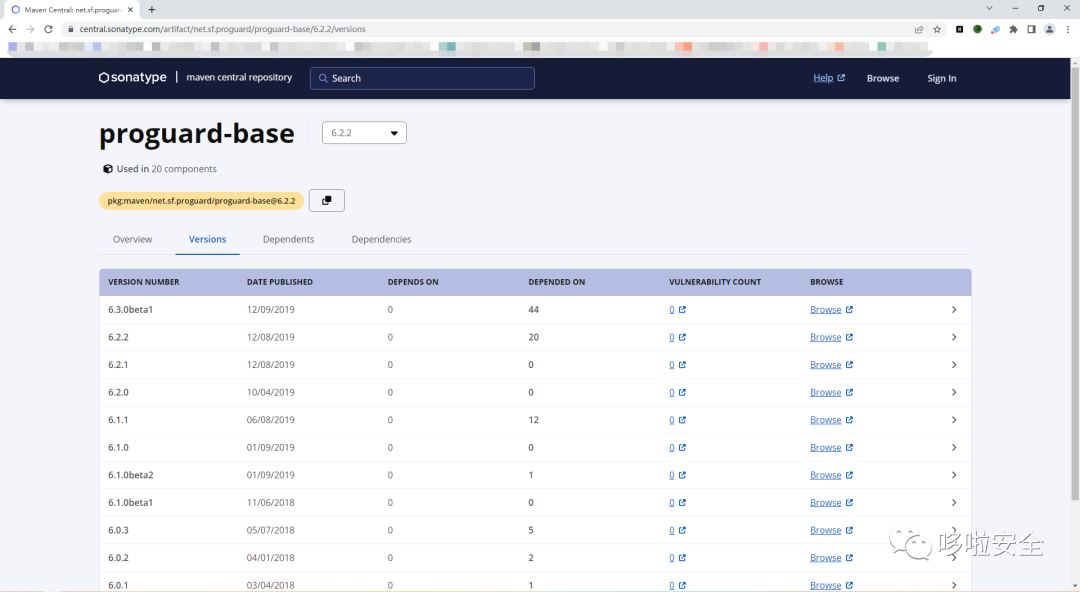The height and width of the screenshot is (592, 1080).
Task: Click Browse link for version 6.3.0beta1
Action: coord(825,309)
